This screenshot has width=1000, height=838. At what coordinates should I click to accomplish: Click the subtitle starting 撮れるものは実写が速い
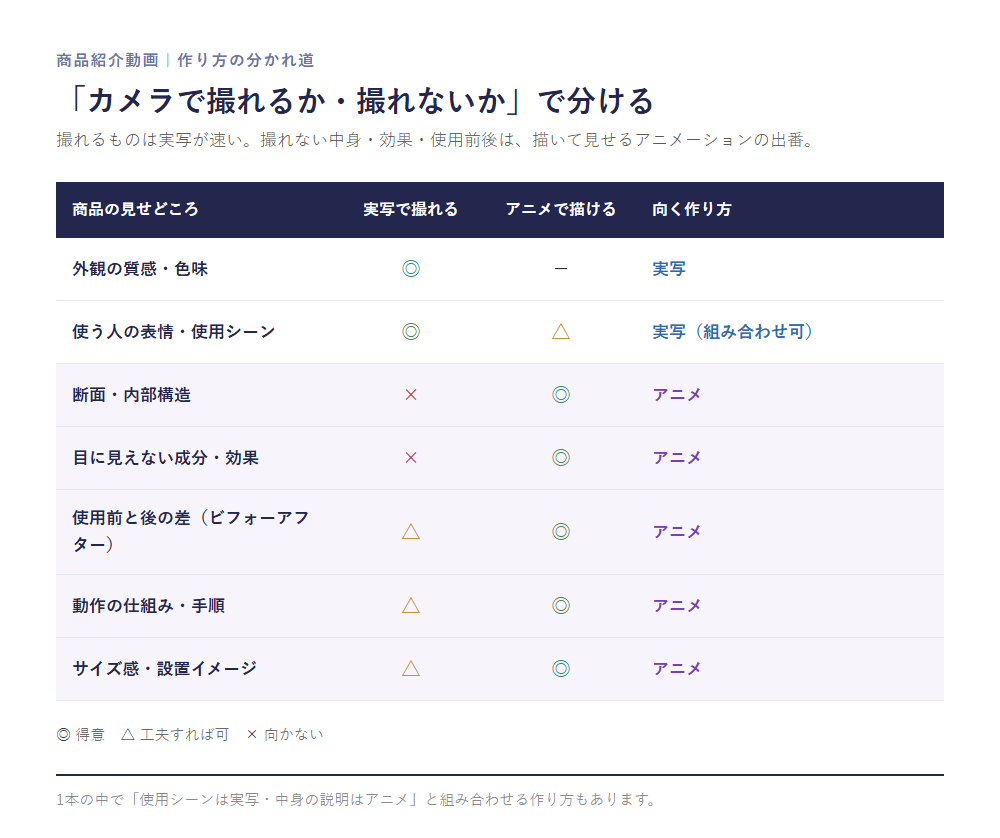436,140
